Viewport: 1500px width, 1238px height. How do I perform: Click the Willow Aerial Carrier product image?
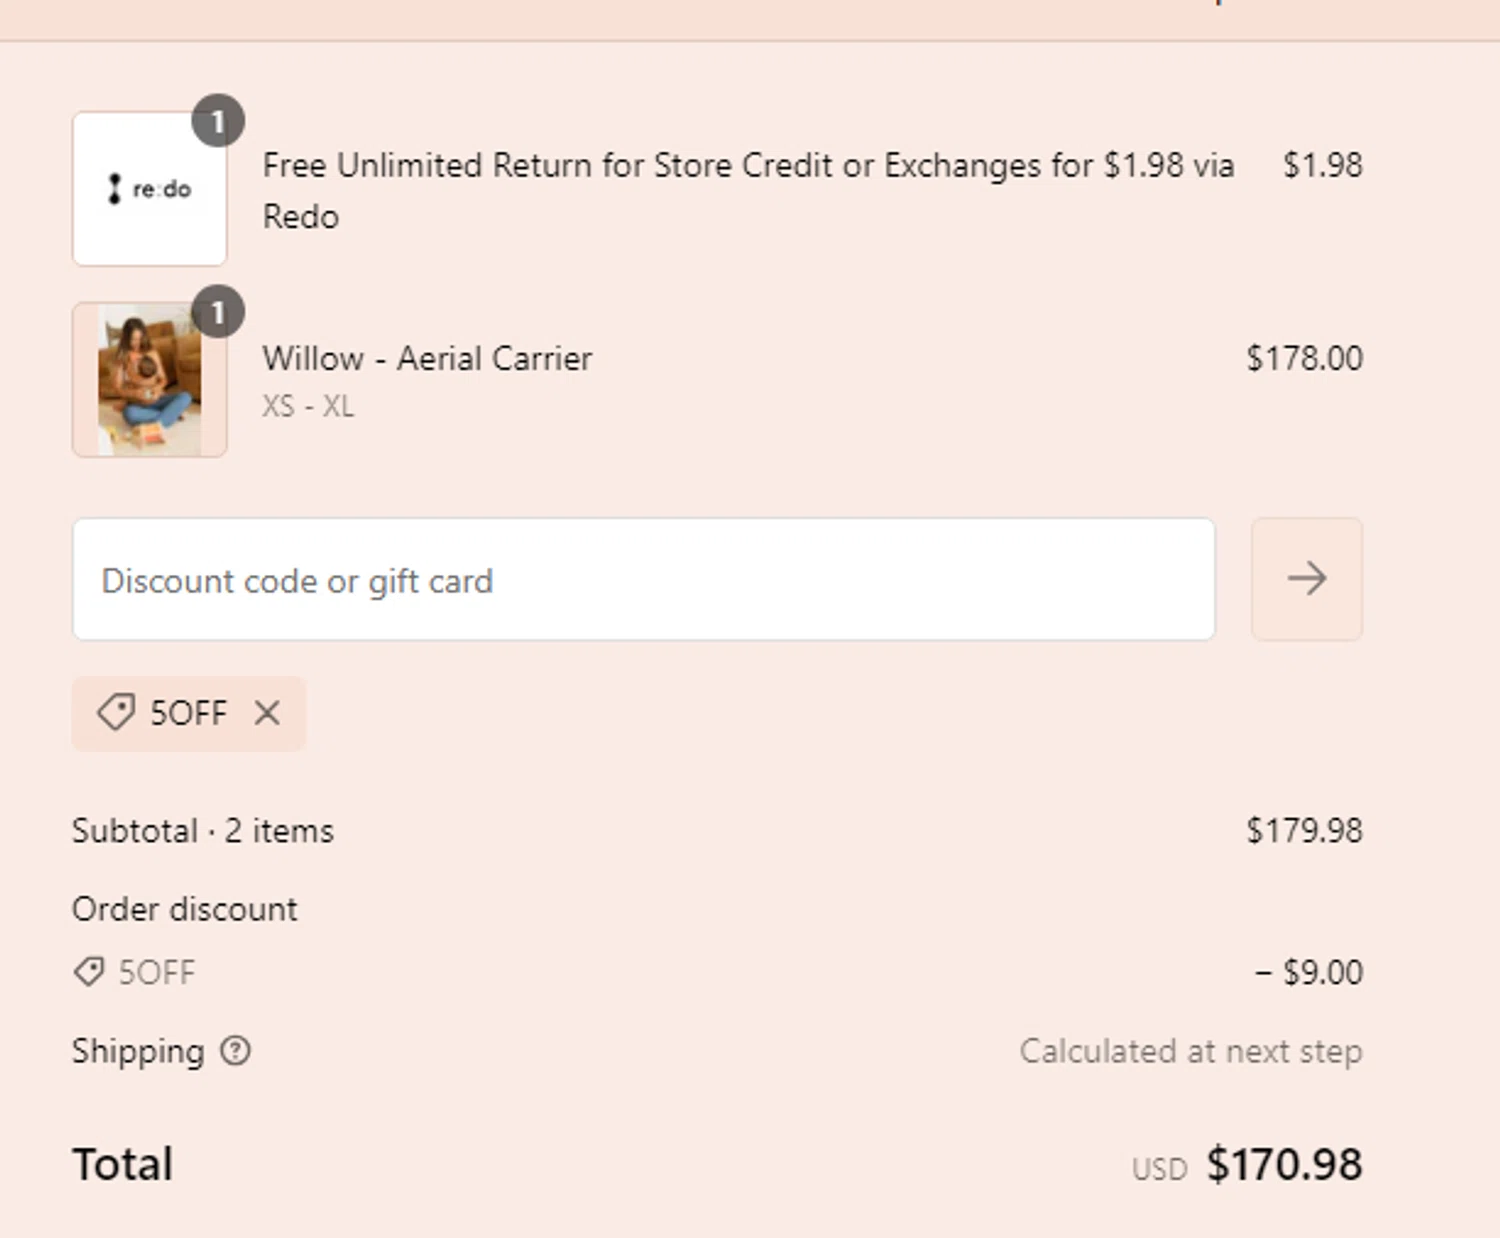coord(149,381)
